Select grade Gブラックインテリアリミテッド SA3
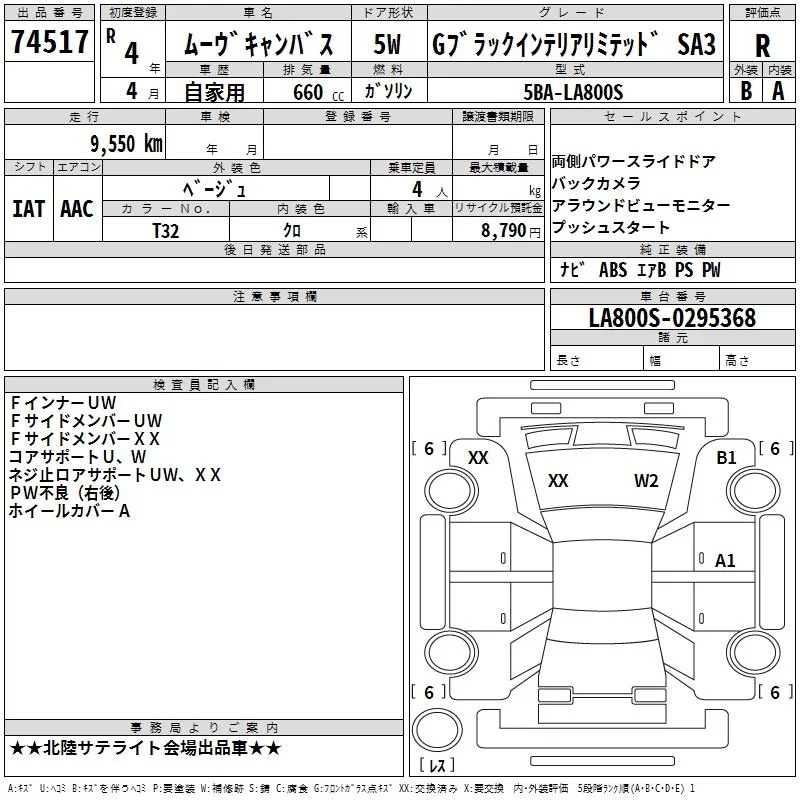Image resolution: width=800 pixels, height=800 pixels. click(x=574, y=44)
